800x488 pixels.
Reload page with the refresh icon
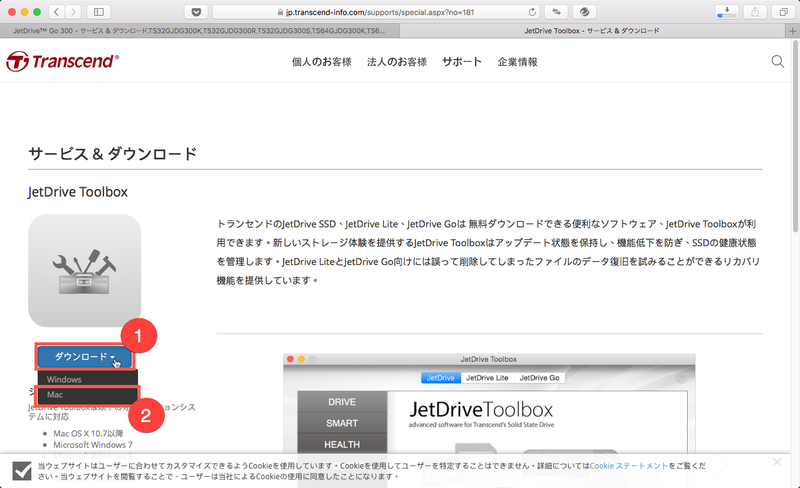point(532,12)
